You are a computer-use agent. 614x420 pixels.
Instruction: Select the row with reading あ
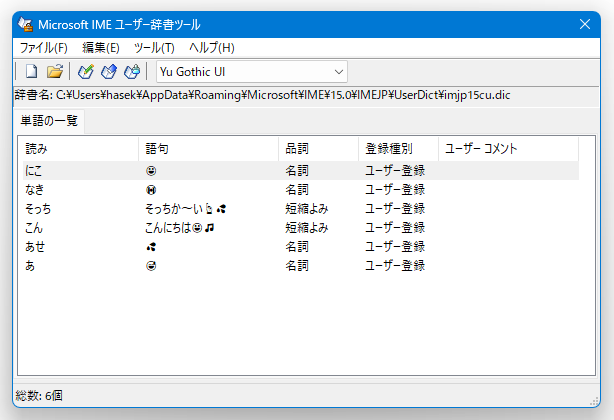[301, 266]
